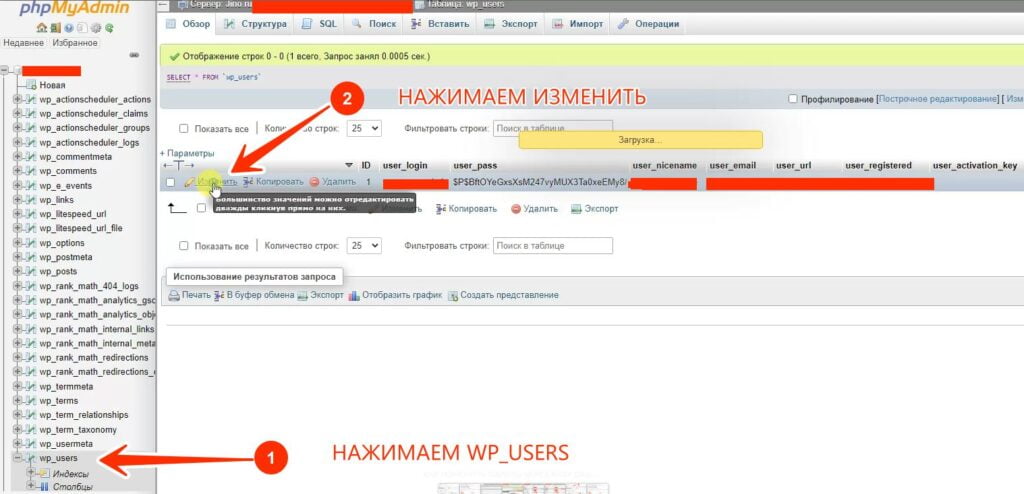Click the wp_comments table icon

tap(31, 171)
